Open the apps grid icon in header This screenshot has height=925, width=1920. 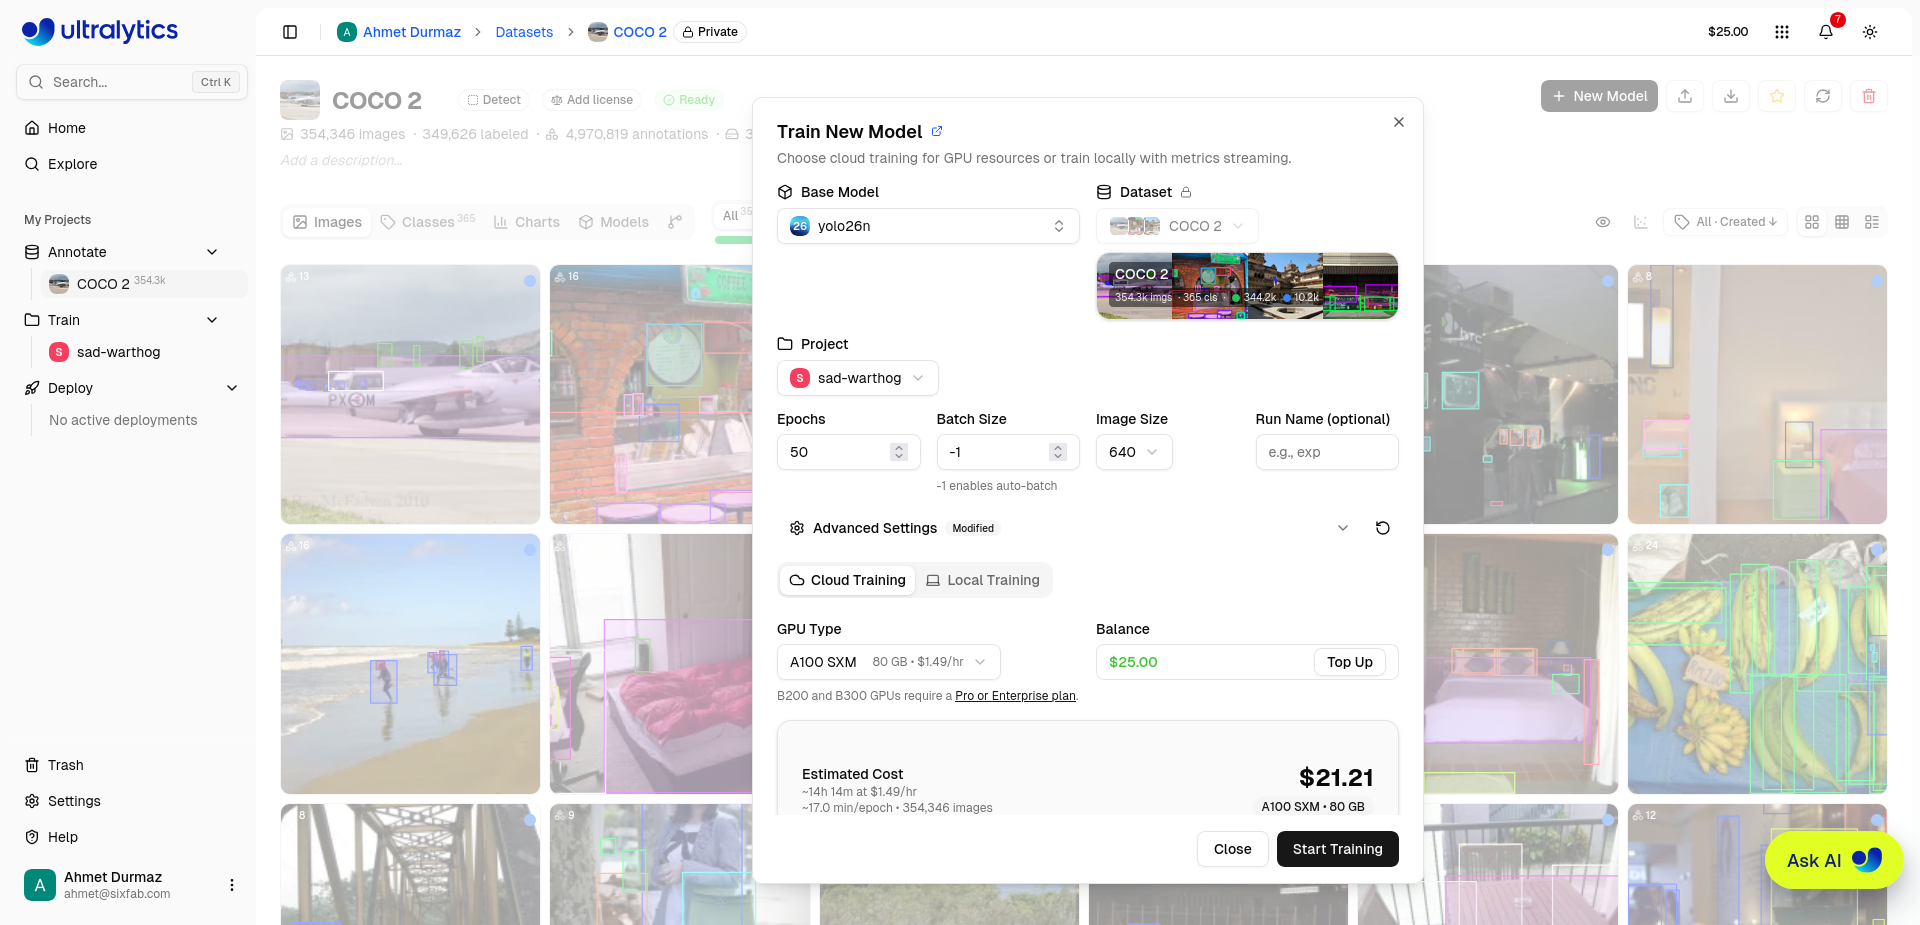pyautogui.click(x=1782, y=32)
